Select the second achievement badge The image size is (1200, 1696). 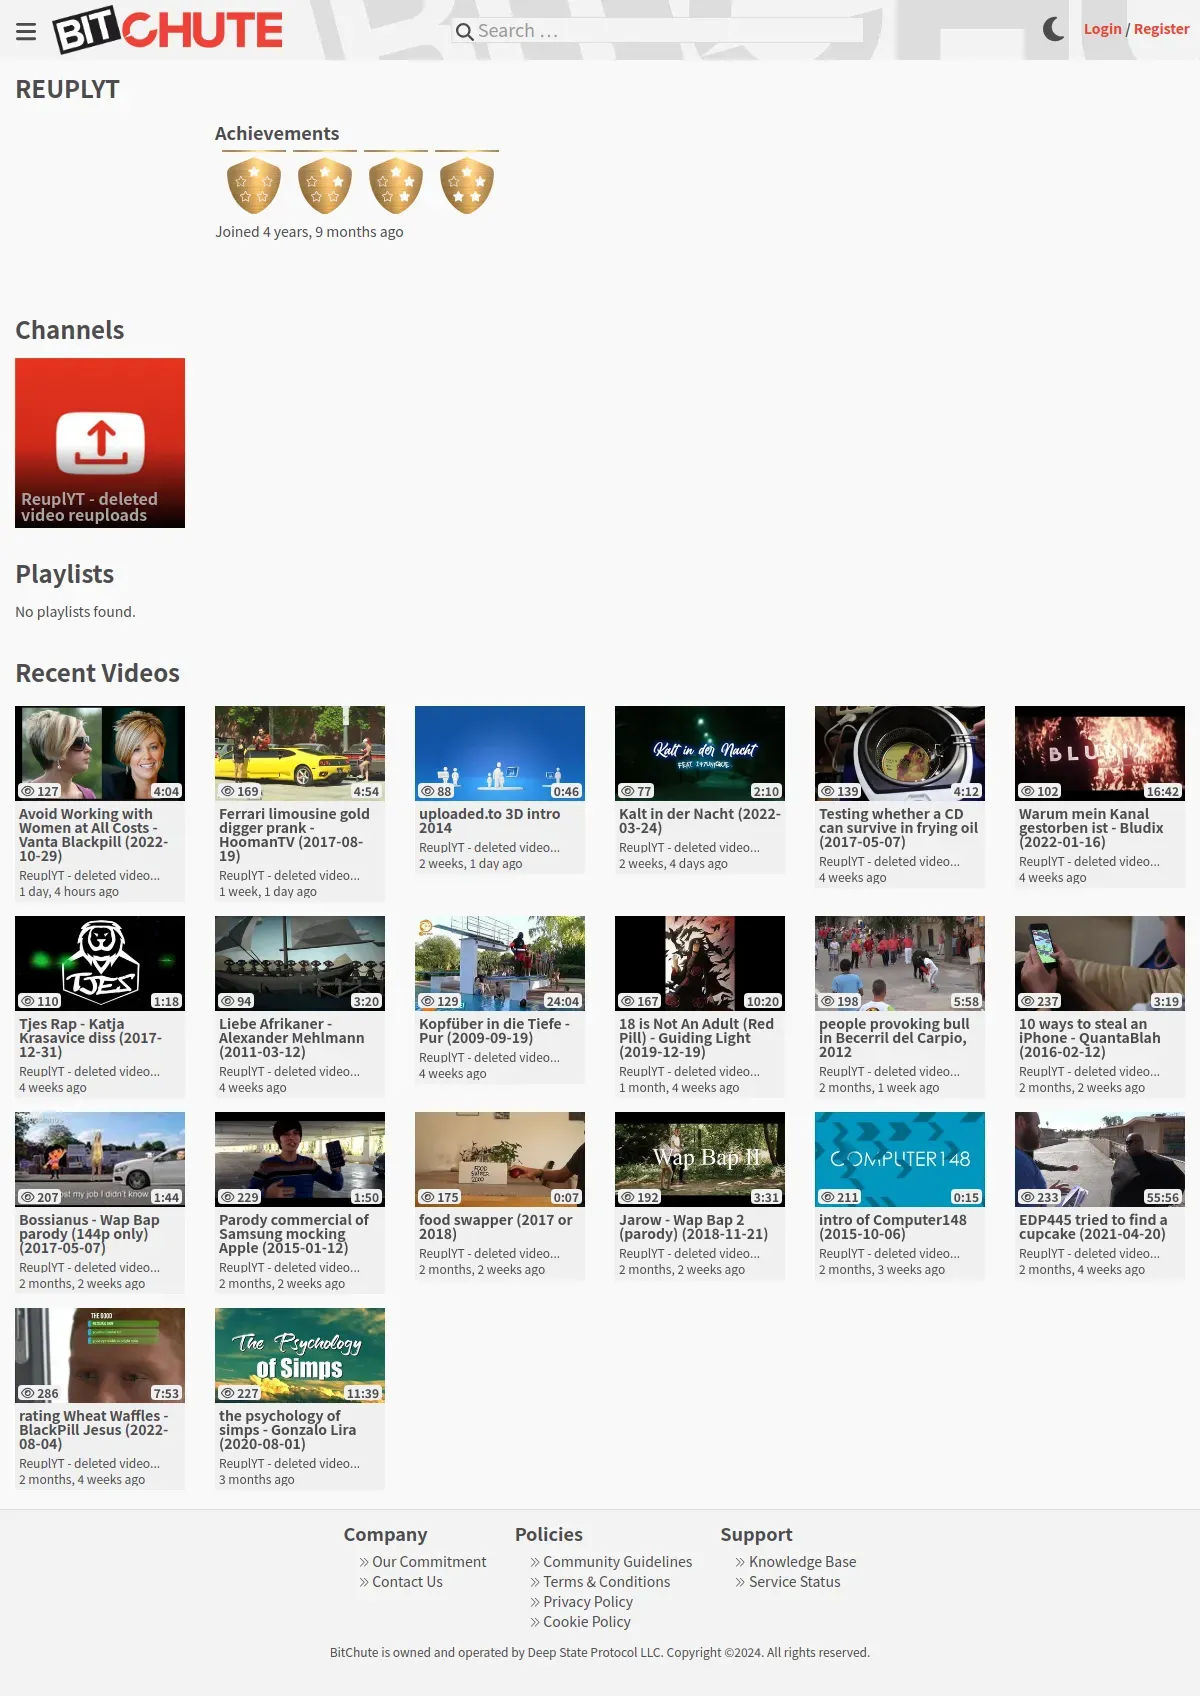click(x=325, y=185)
